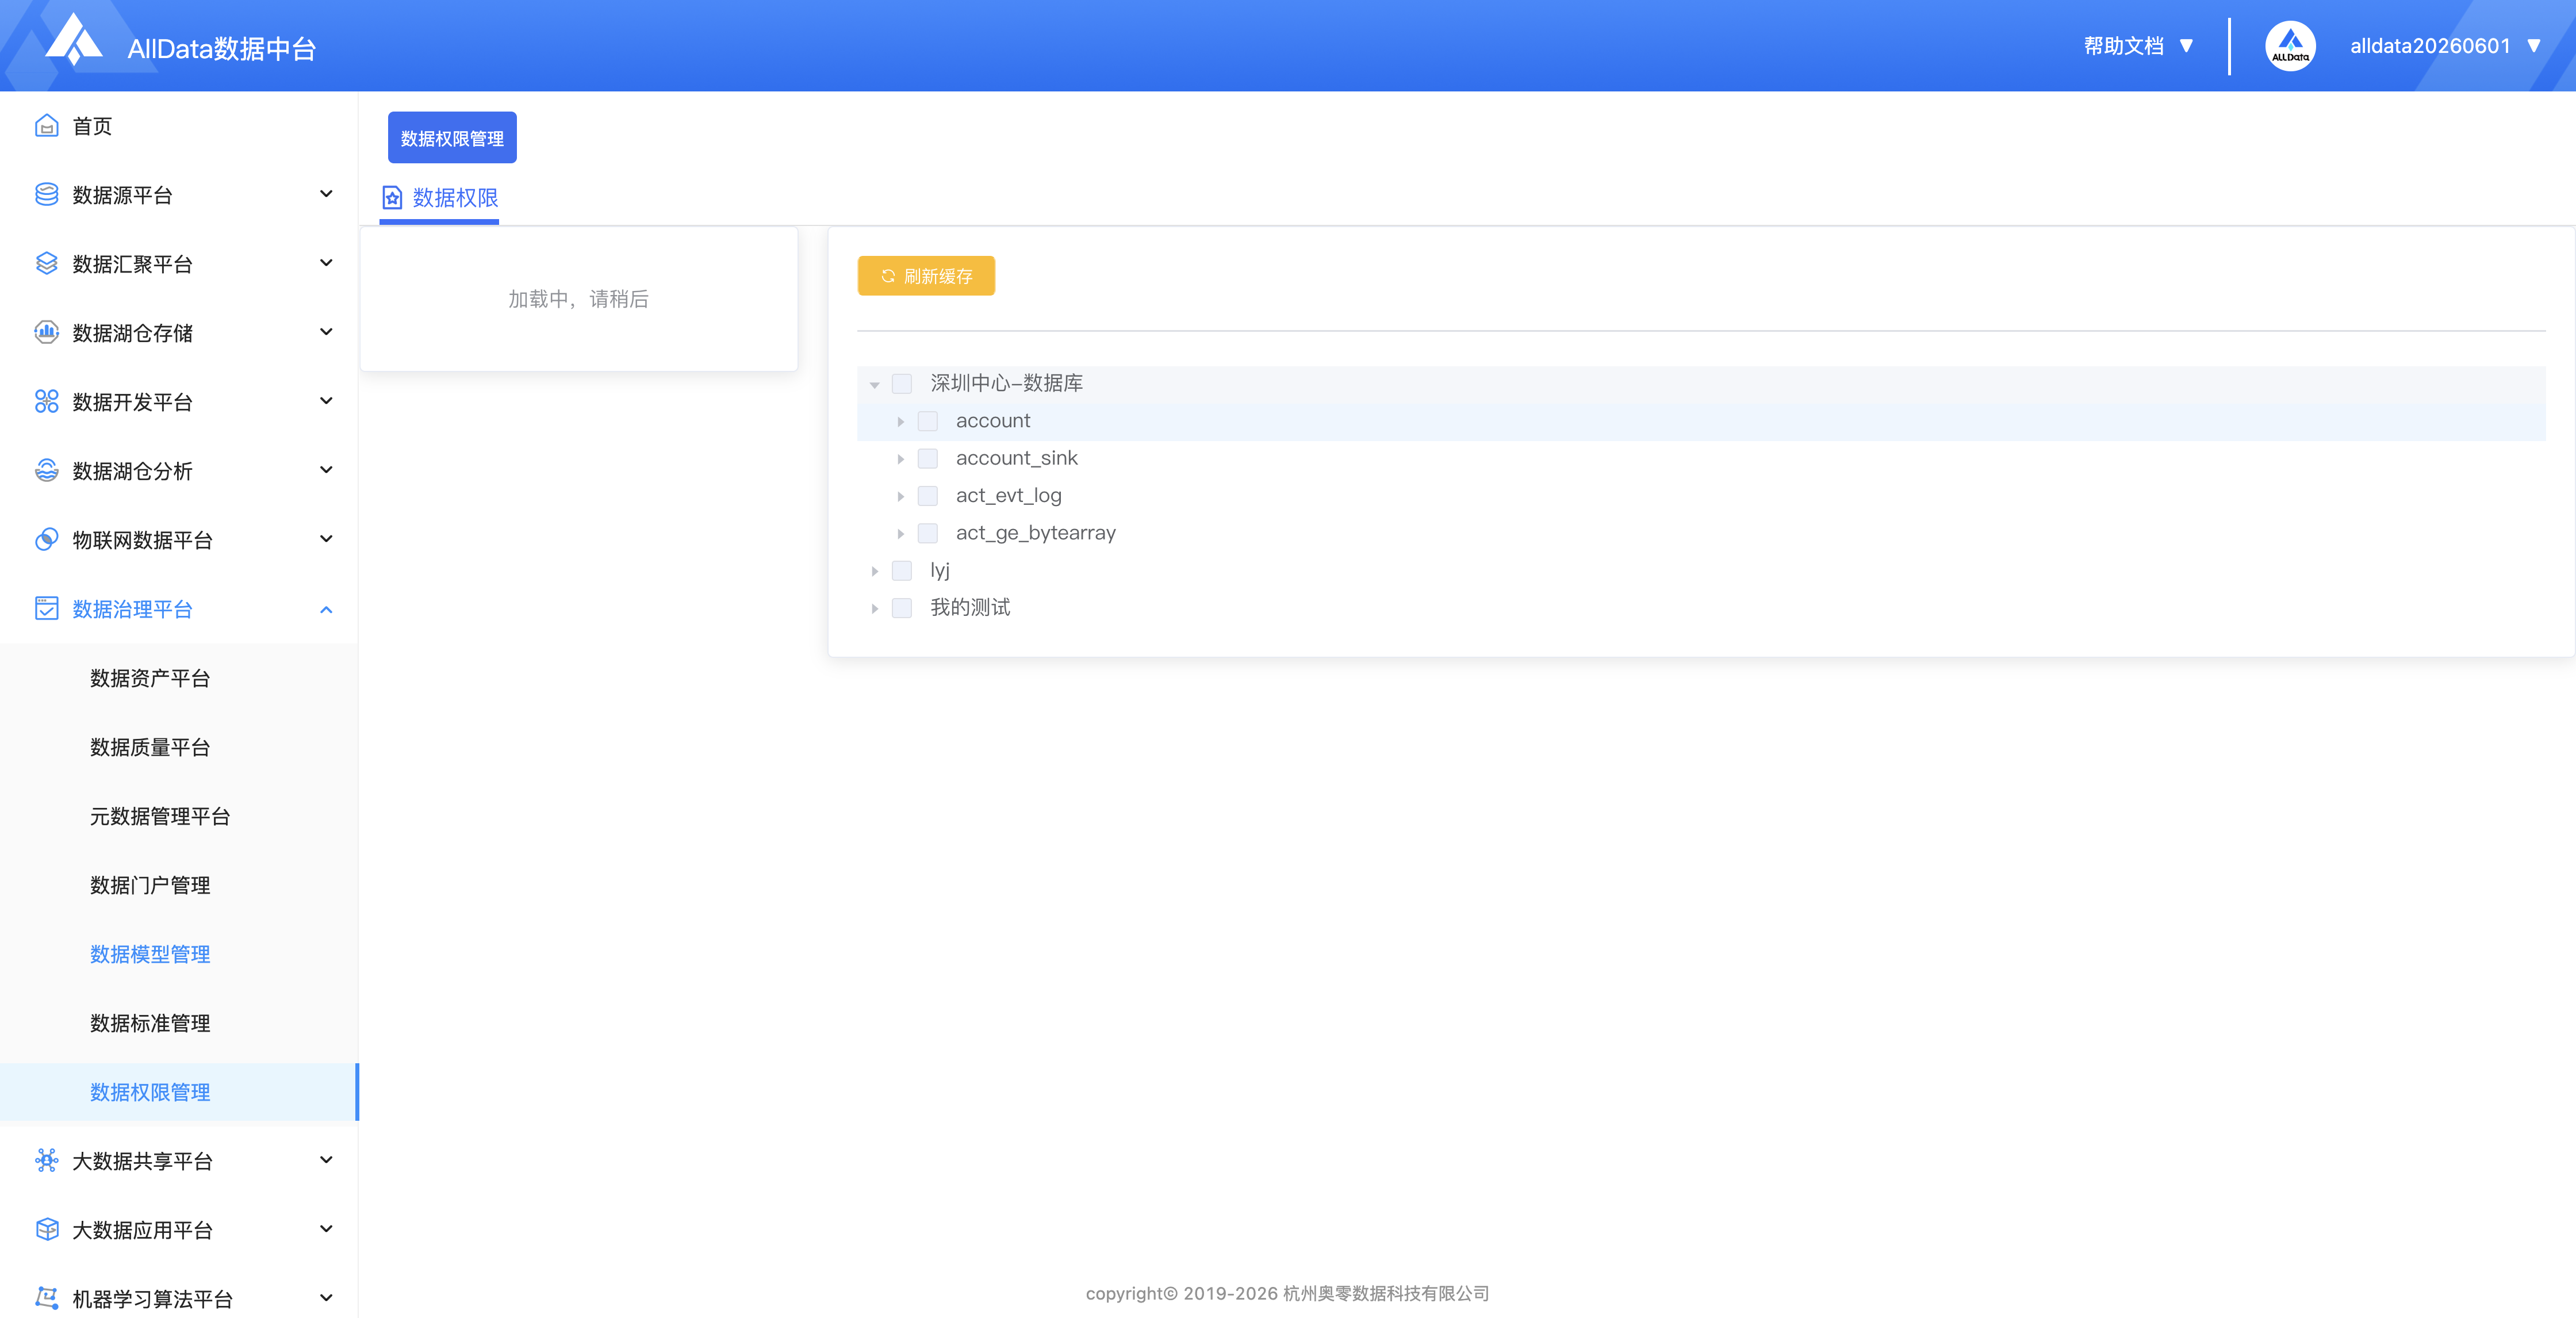Screen dimensions: 2576x1318
Task: Expand the act_evt_log node arrow
Action: (901, 497)
